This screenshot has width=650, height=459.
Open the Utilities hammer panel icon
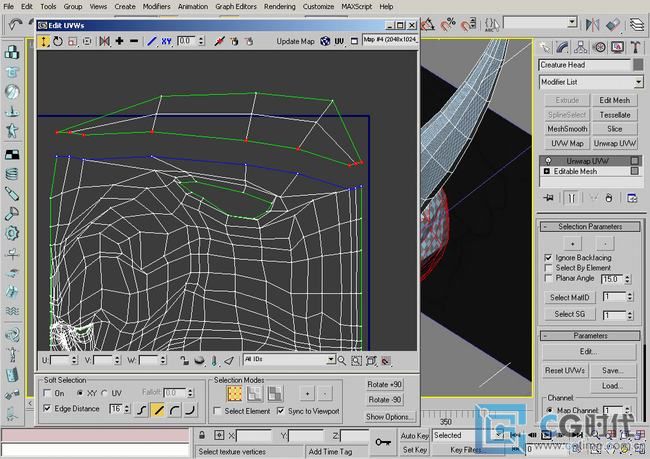tap(635, 48)
